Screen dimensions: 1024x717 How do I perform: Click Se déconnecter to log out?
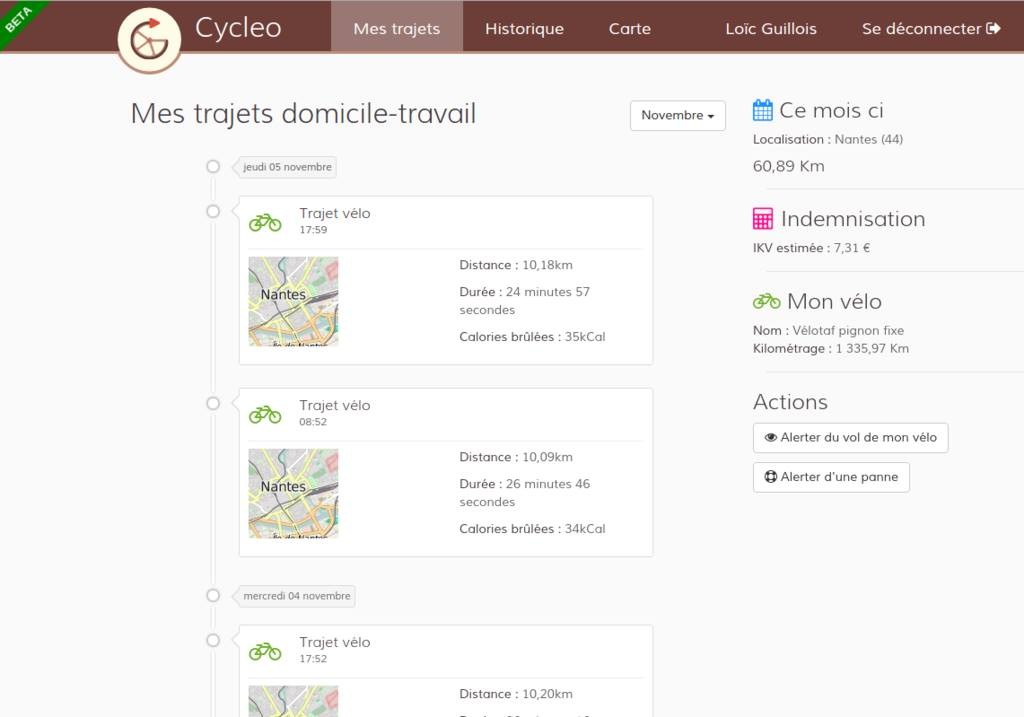[931, 28]
